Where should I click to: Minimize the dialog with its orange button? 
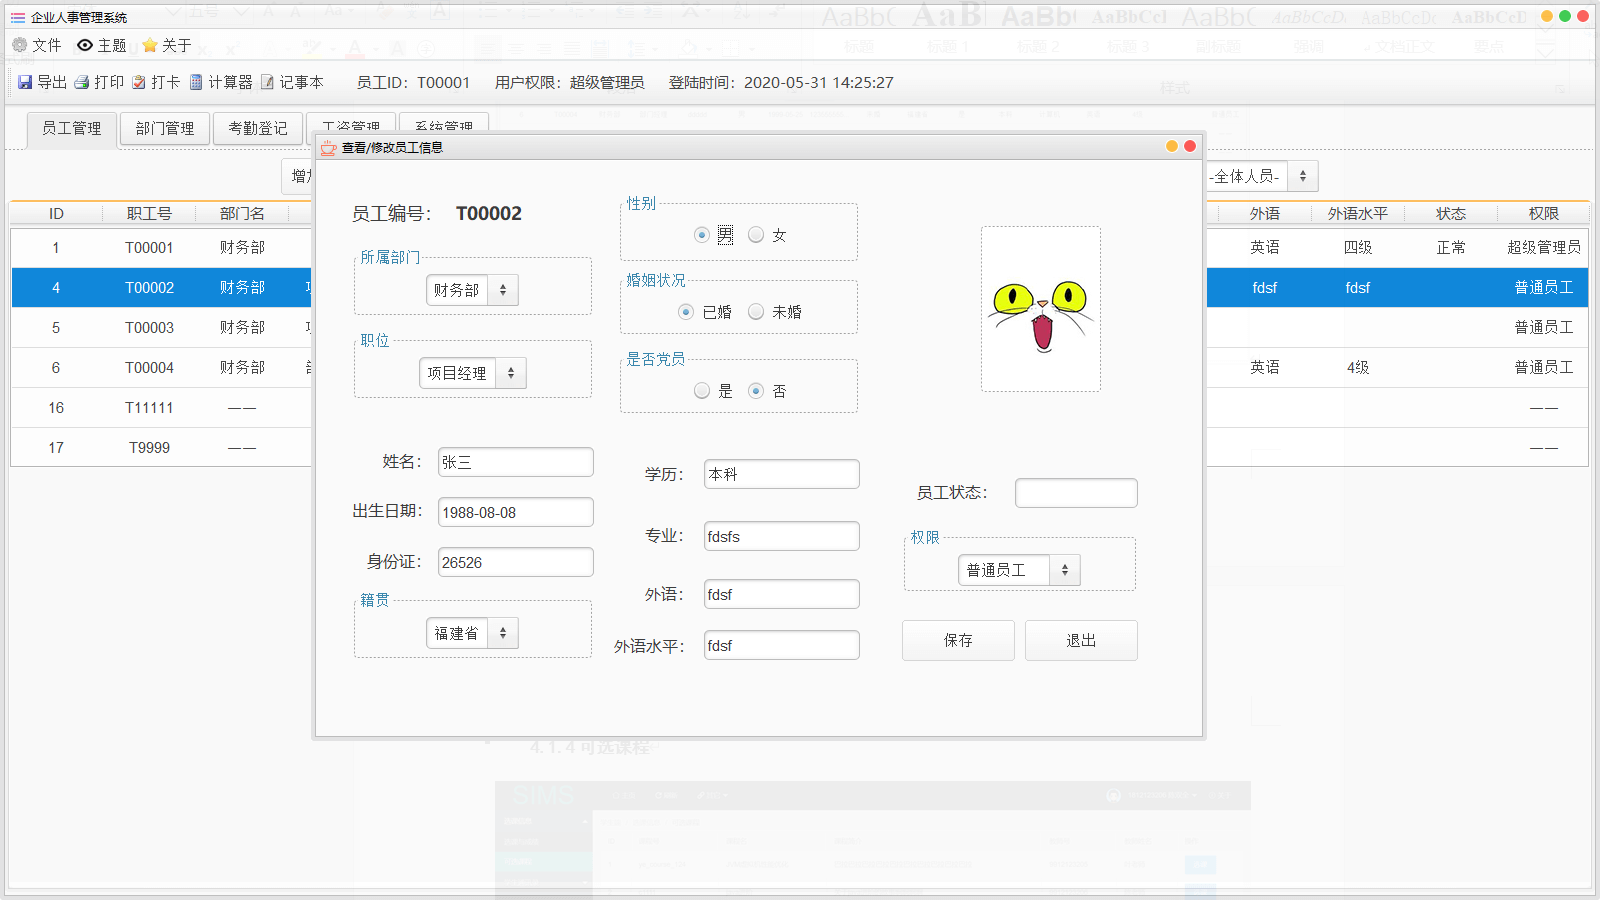(x=1172, y=146)
